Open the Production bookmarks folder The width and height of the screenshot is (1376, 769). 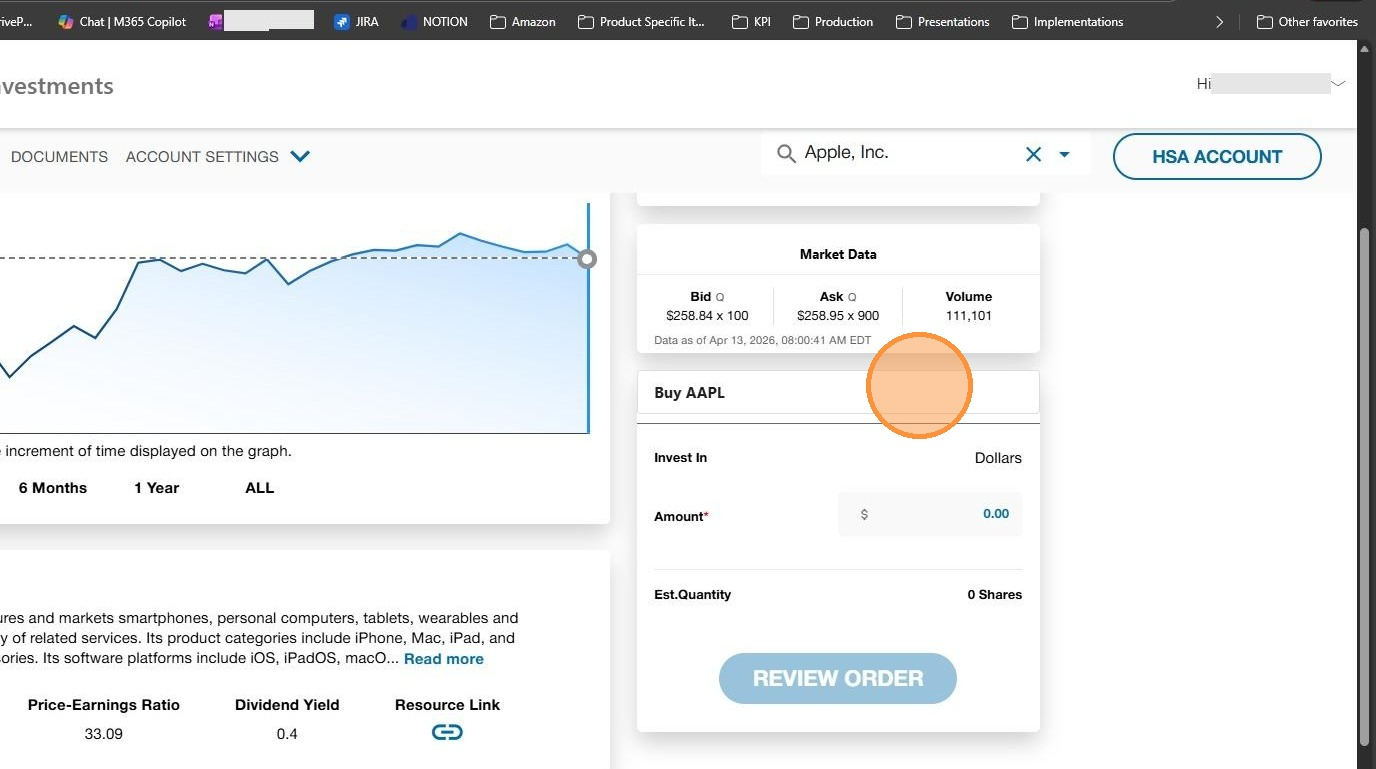[833, 21]
